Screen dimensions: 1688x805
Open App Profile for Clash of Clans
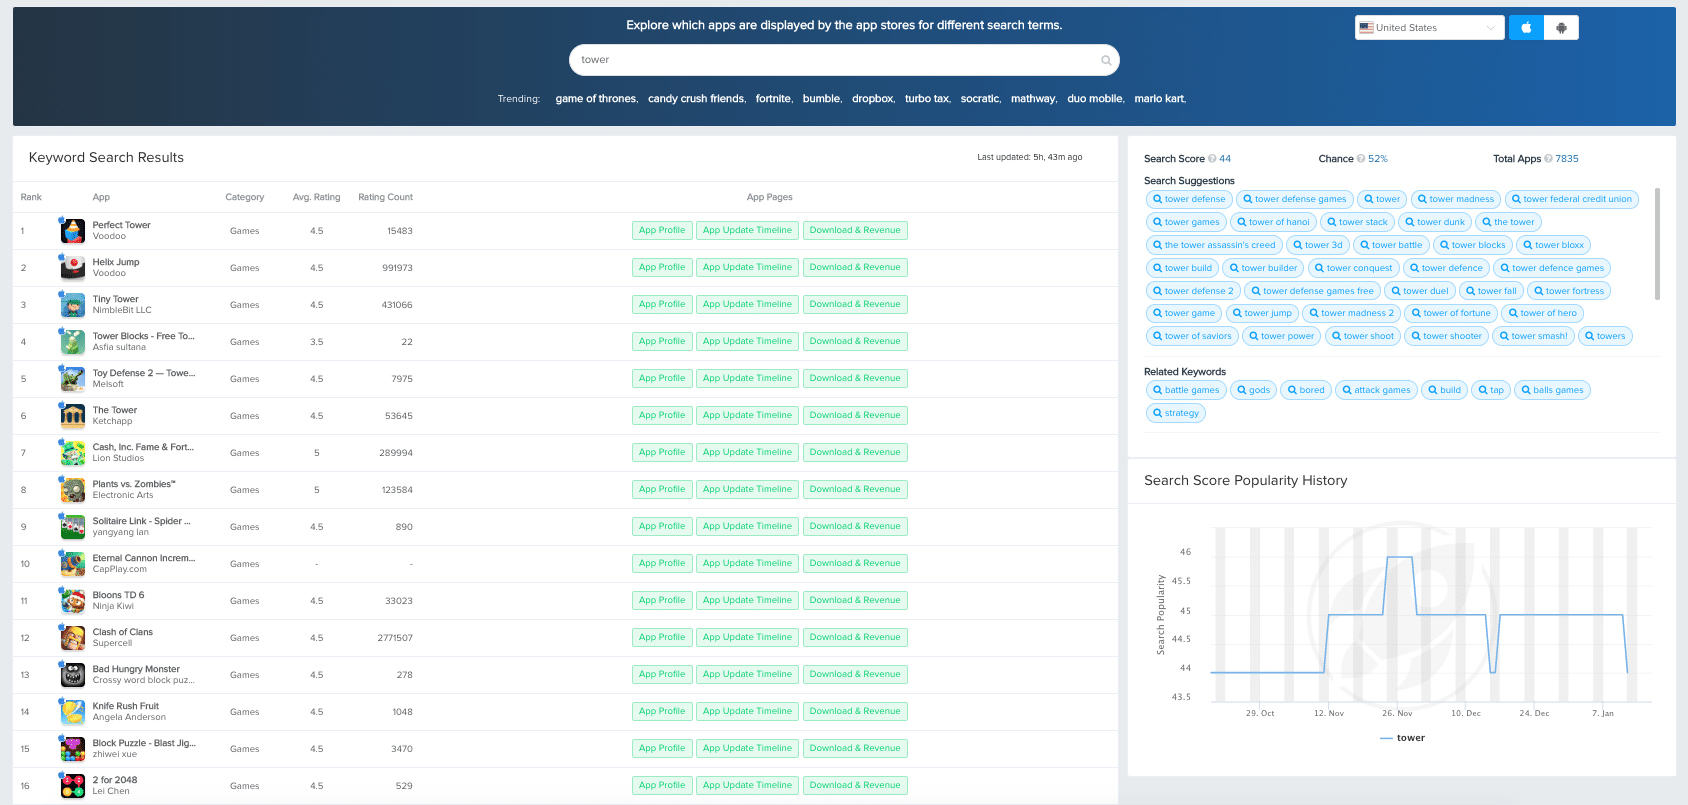(x=662, y=637)
